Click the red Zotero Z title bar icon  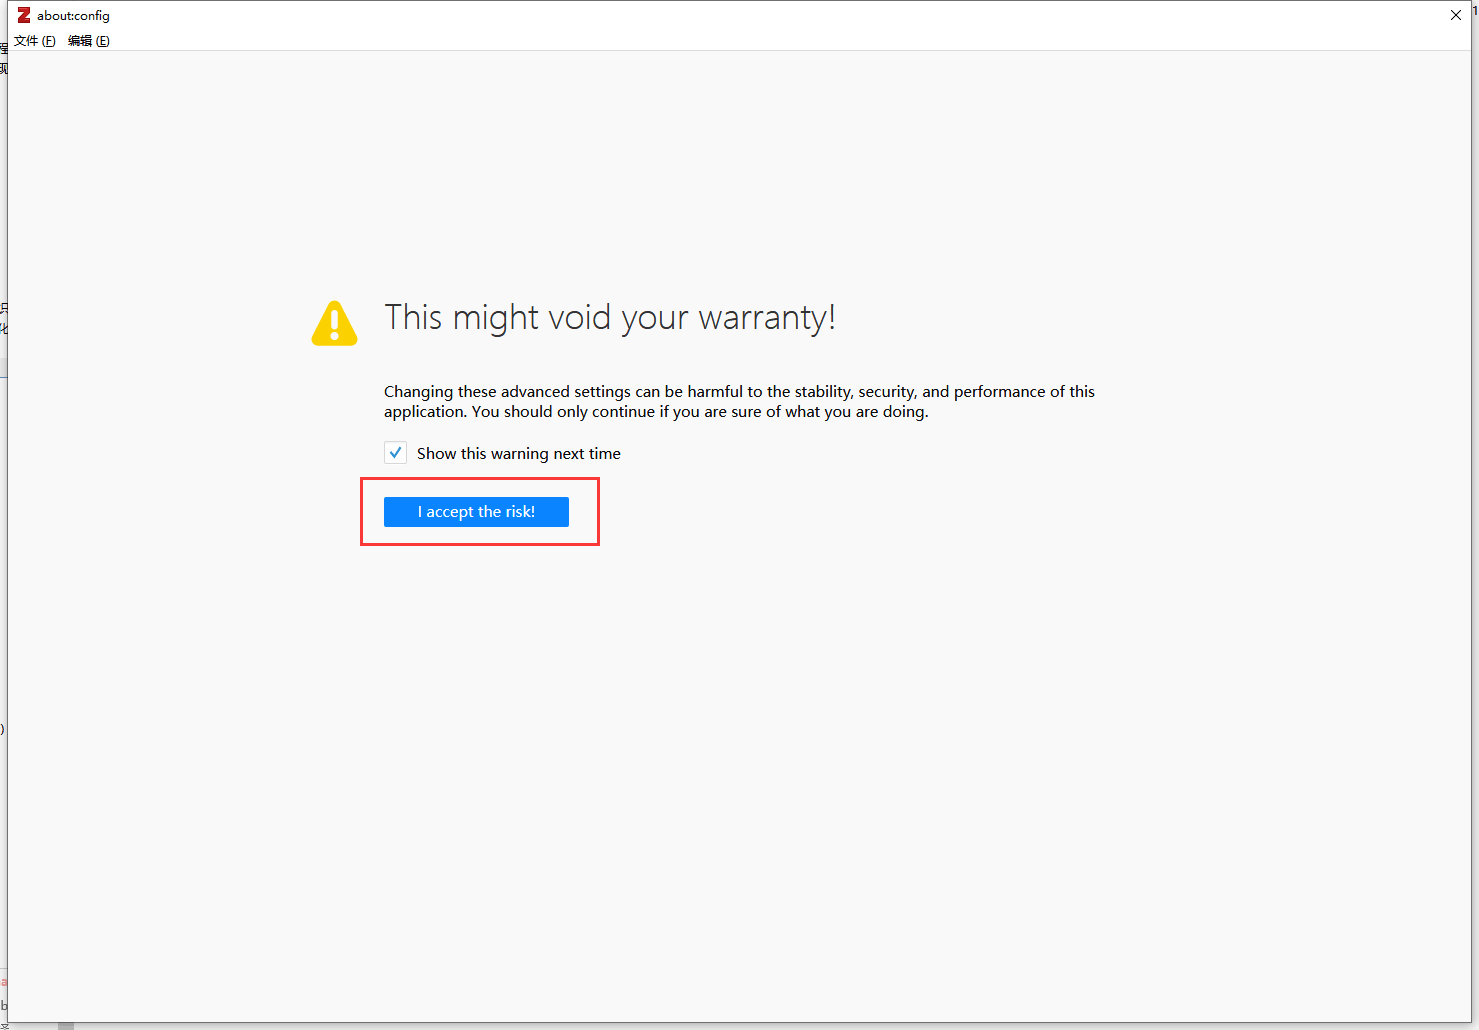[x=24, y=15]
